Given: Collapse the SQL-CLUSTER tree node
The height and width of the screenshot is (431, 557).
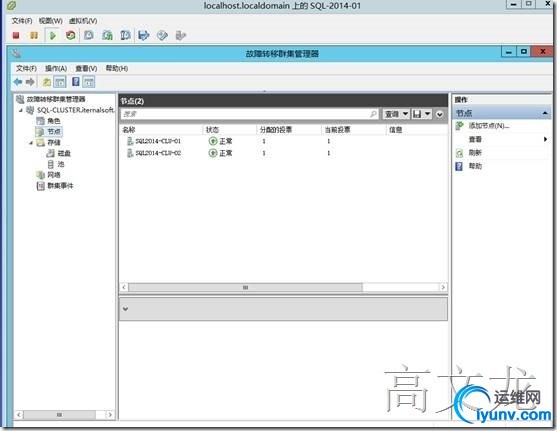Looking at the screenshot, I should [x=21, y=111].
